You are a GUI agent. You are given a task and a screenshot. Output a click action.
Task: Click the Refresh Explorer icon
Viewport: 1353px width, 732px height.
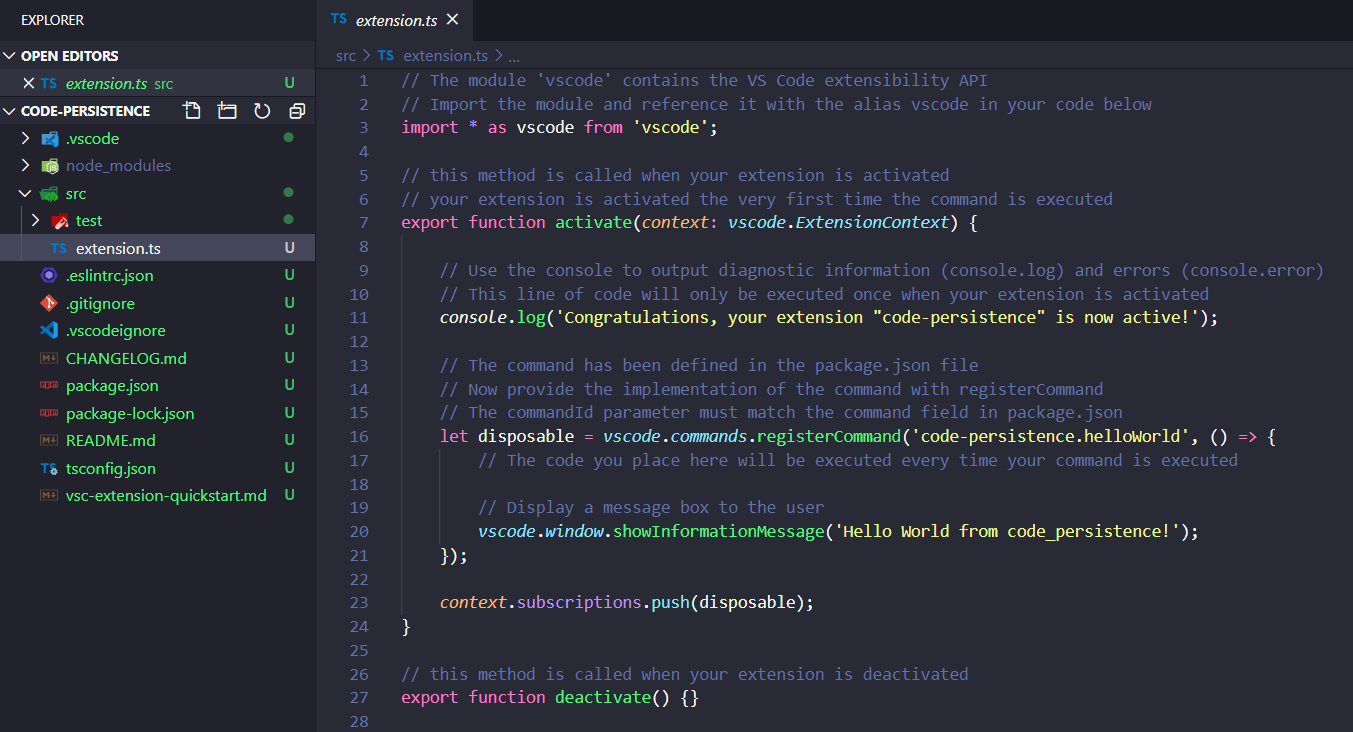[x=261, y=111]
